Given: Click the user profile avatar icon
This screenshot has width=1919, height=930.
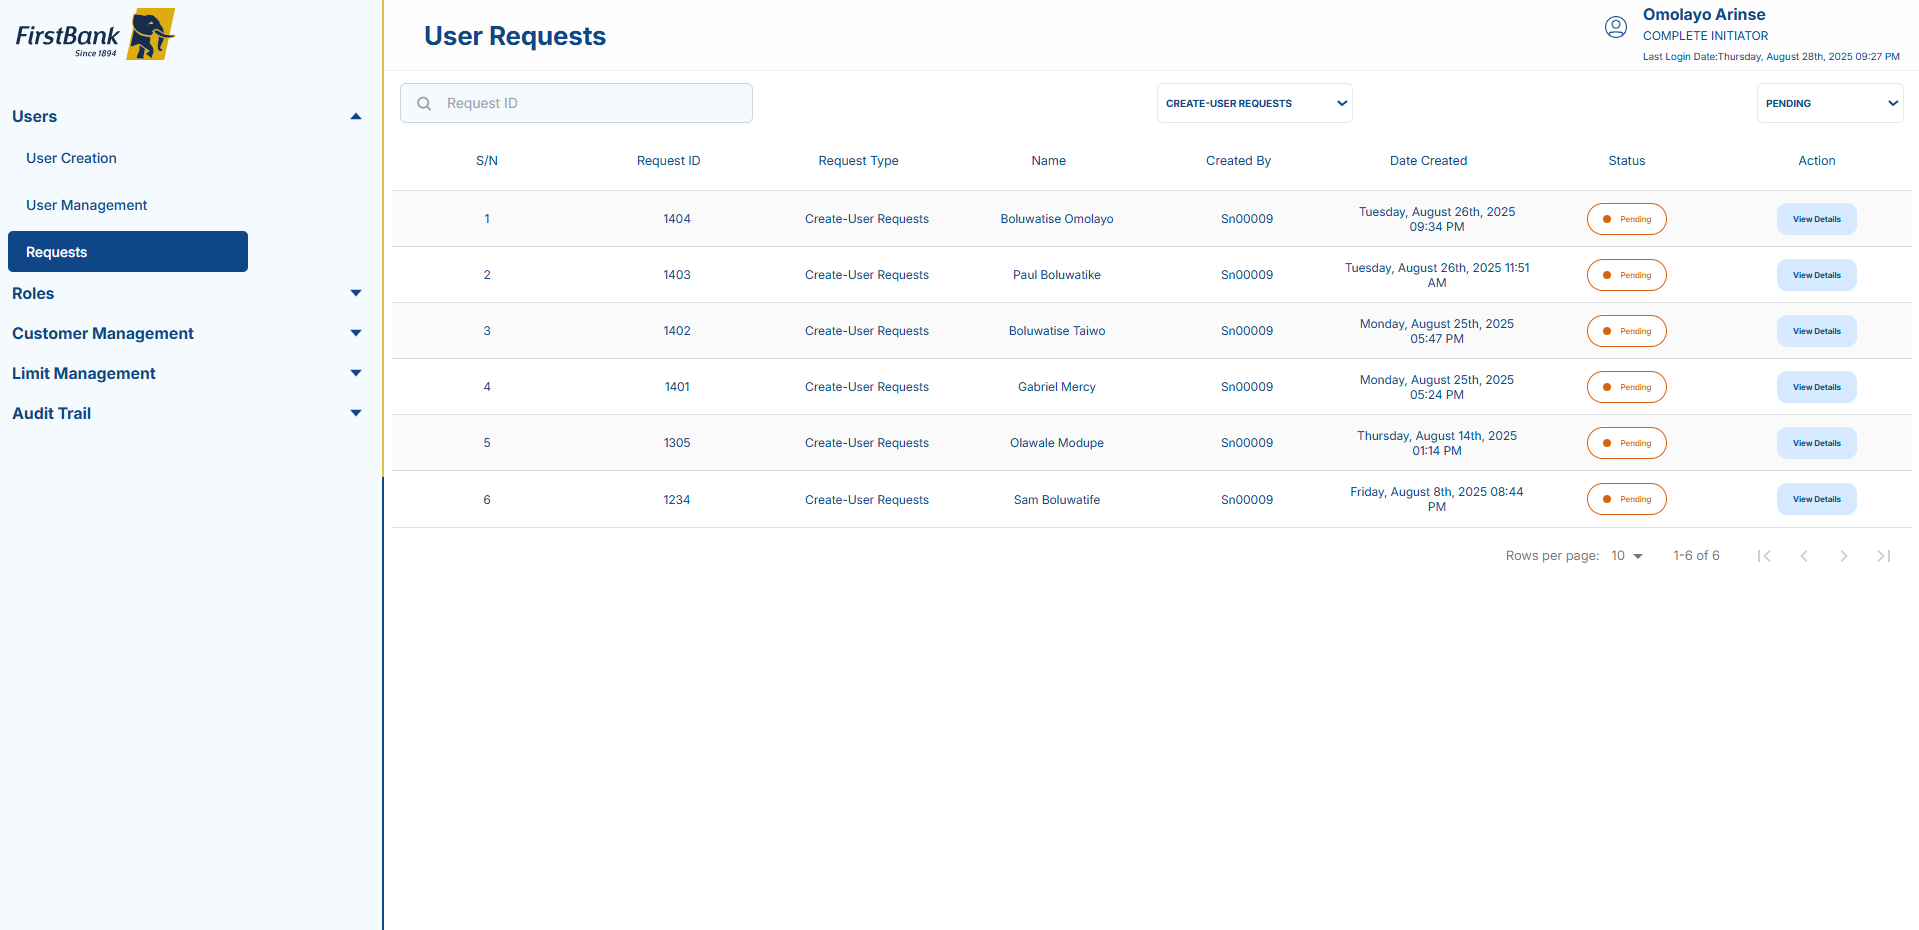Looking at the screenshot, I should pyautogui.click(x=1615, y=27).
